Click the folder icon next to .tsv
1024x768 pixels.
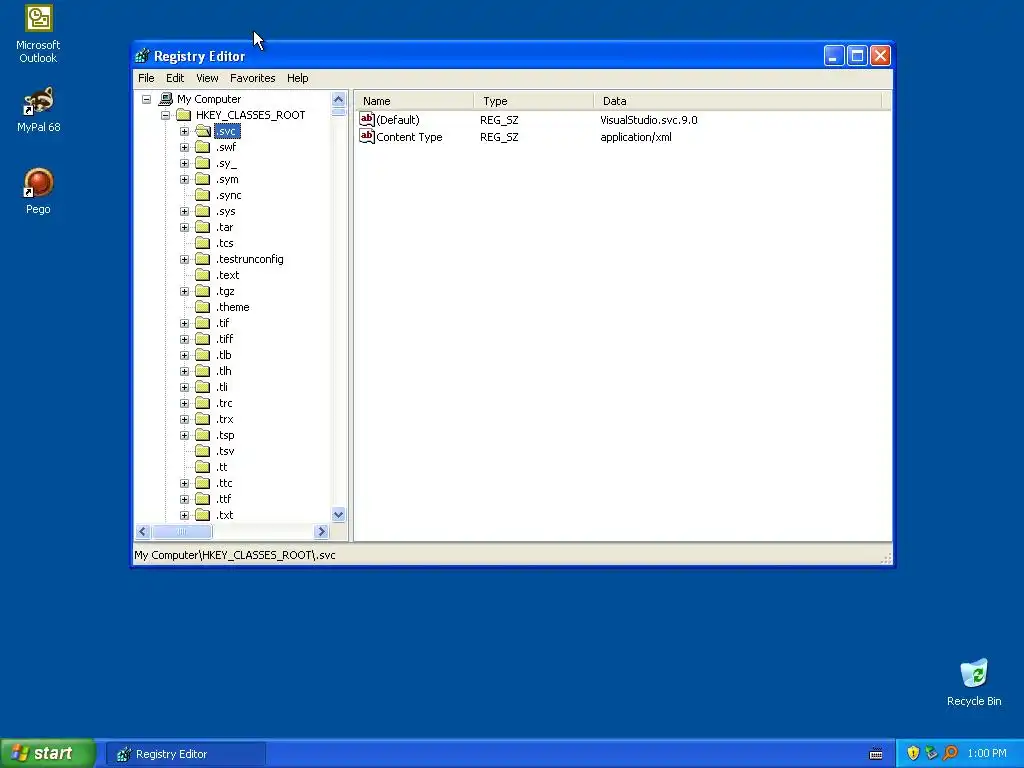(202, 451)
